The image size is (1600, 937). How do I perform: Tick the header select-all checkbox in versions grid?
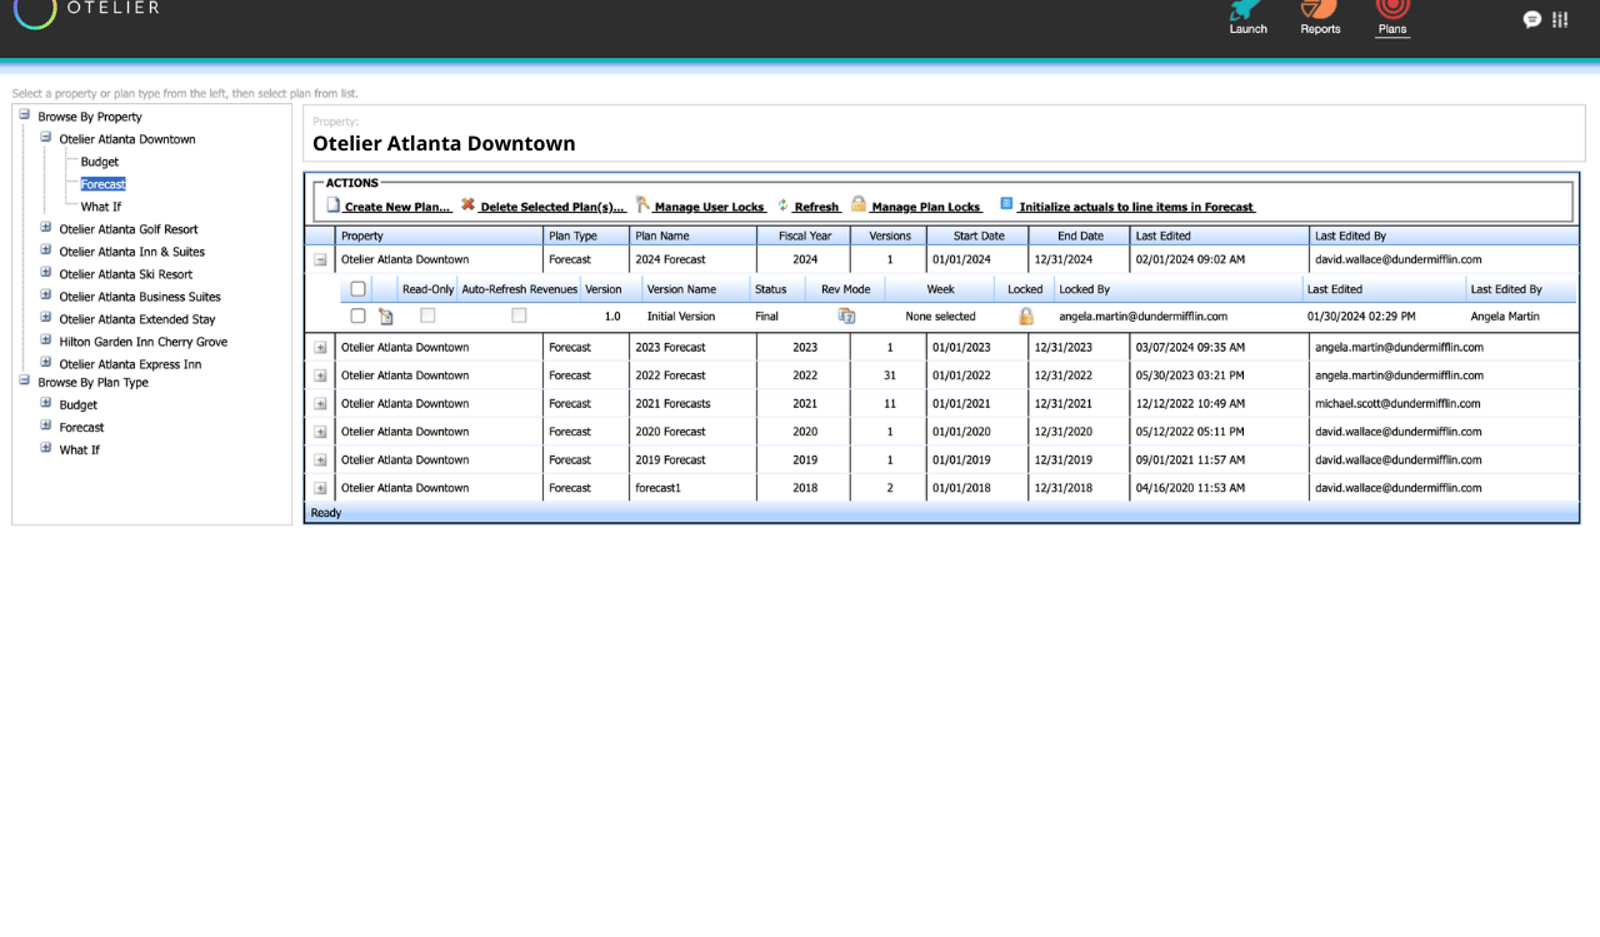click(x=358, y=289)
